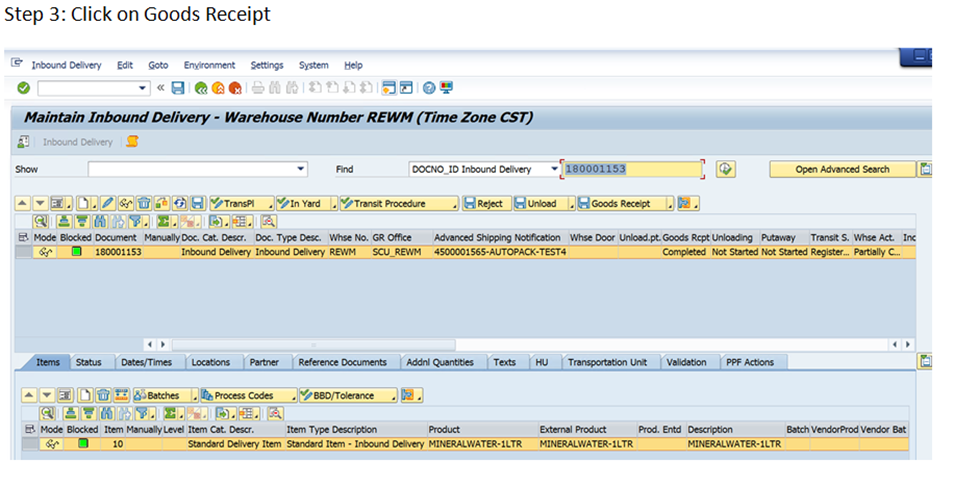The height and width of the screenshot is (486, 954).
Task: Click the Details magnifier icon above the delivery table
Action: pos(41,221)
